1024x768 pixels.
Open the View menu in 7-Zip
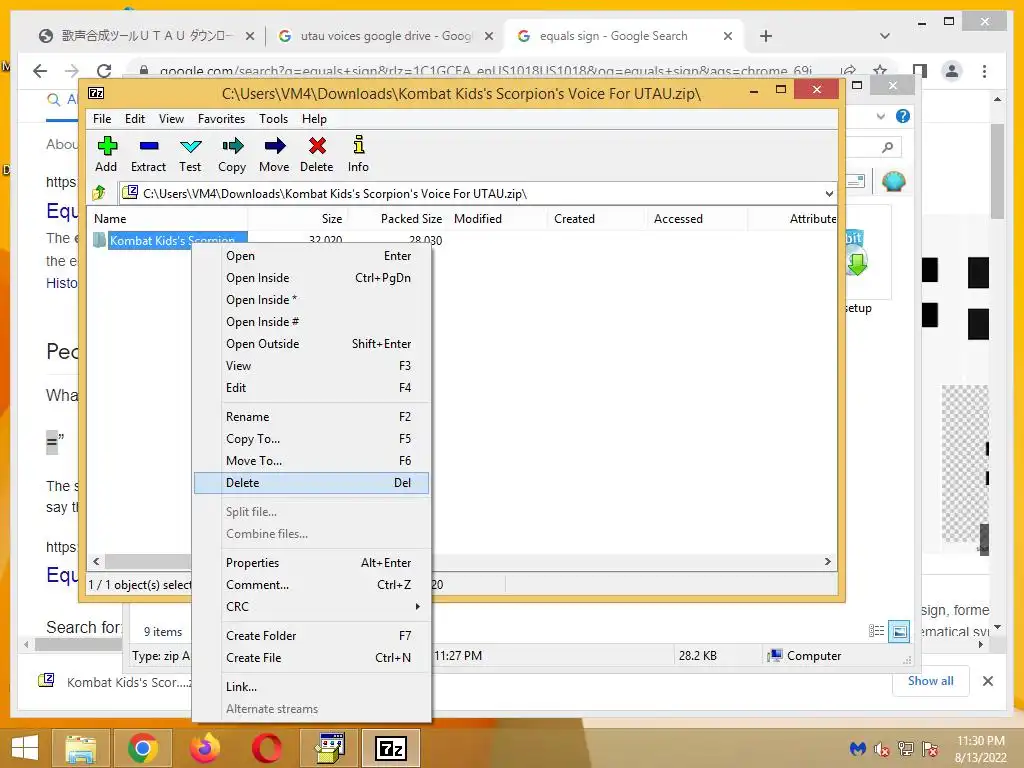pyautogui.click(x=171, y=119)
